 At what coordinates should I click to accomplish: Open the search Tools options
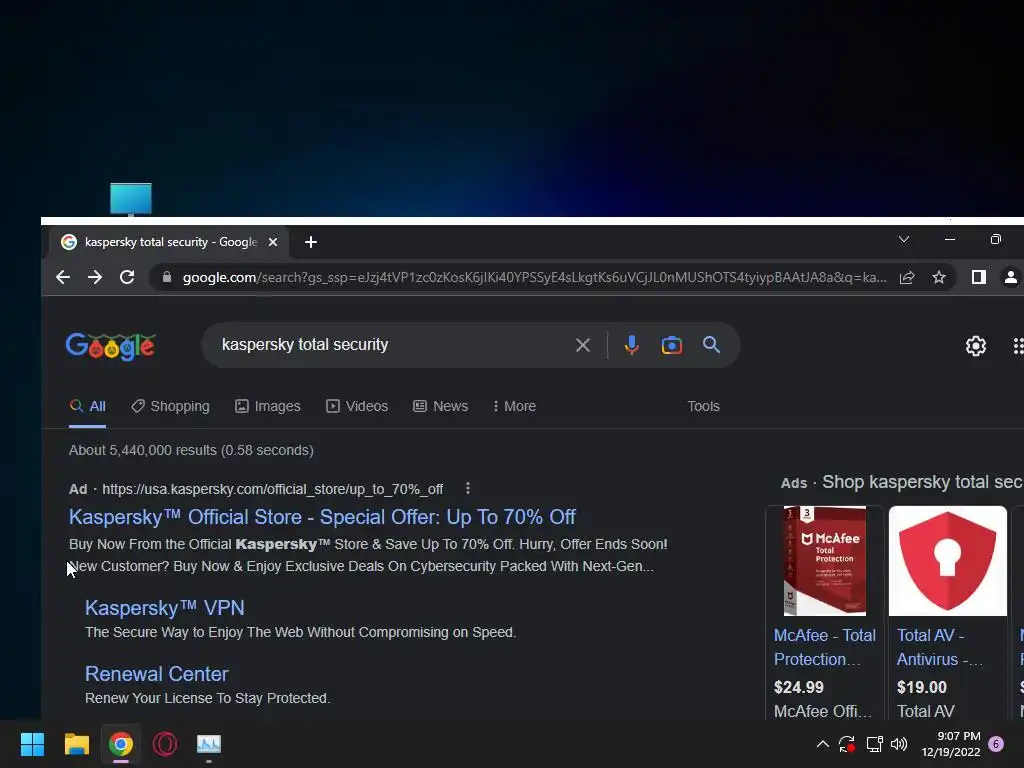pos(703,406)
